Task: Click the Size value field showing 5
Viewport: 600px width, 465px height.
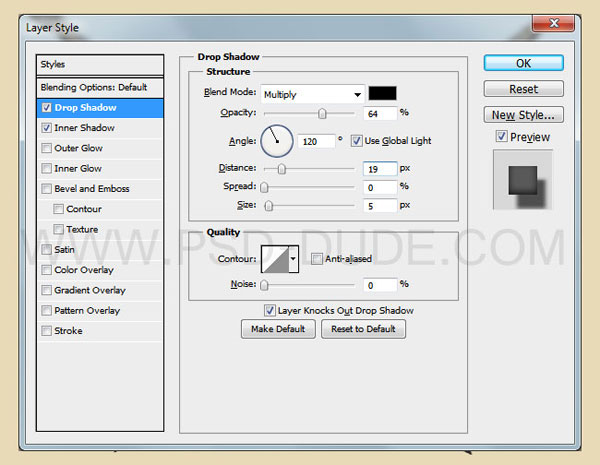Action: coord(380,206)
